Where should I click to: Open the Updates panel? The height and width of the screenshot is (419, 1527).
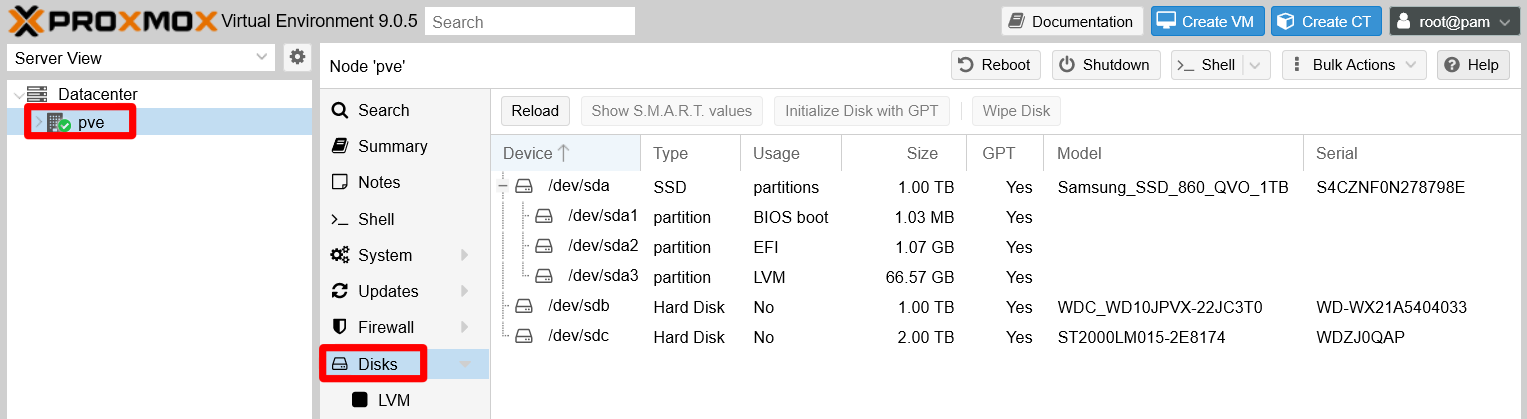(x=404, y=291)
